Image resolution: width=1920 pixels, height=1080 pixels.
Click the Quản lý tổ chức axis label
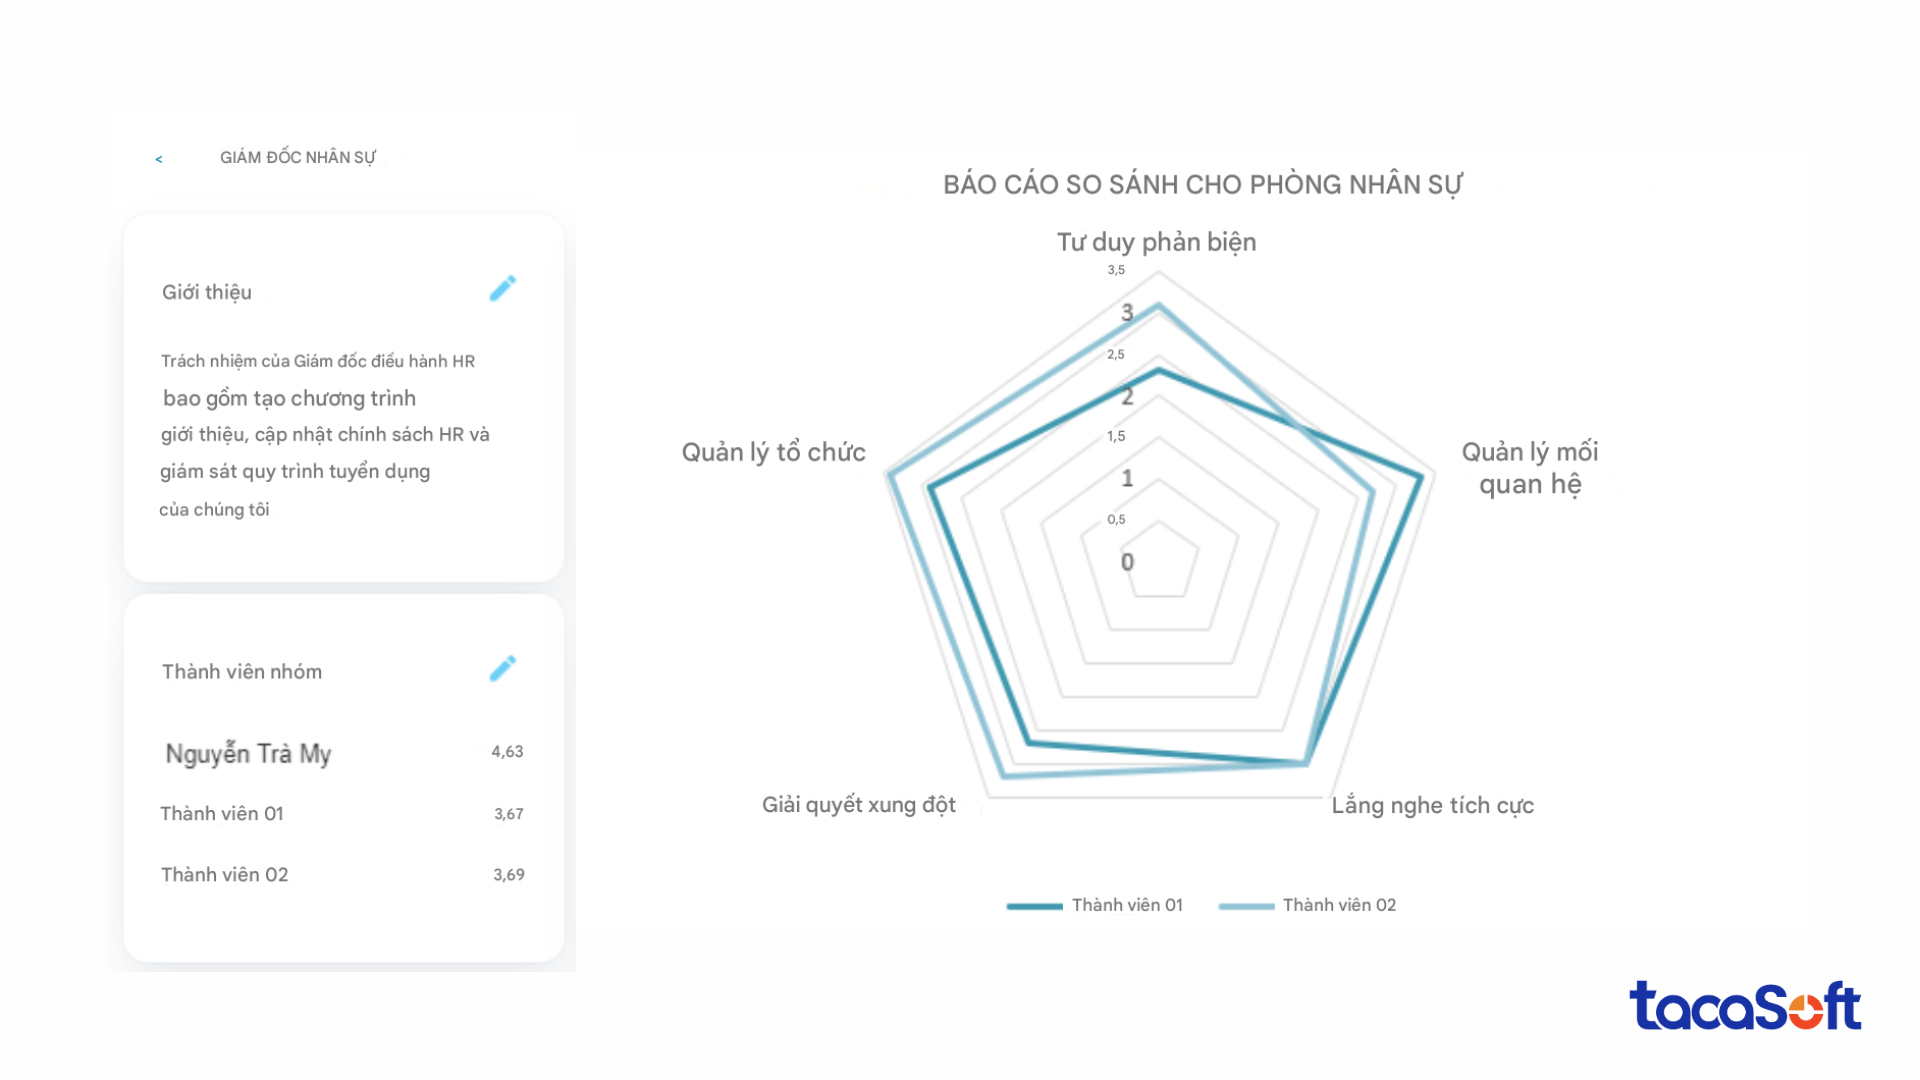point(773,453)
